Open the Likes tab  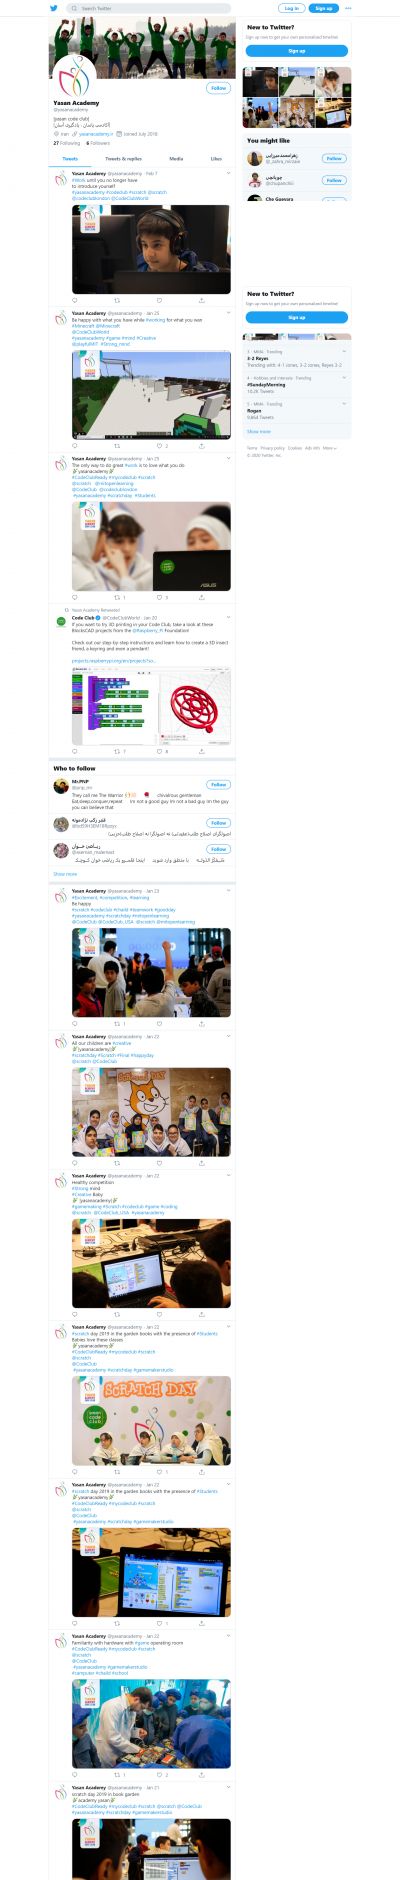coord(216,159)
